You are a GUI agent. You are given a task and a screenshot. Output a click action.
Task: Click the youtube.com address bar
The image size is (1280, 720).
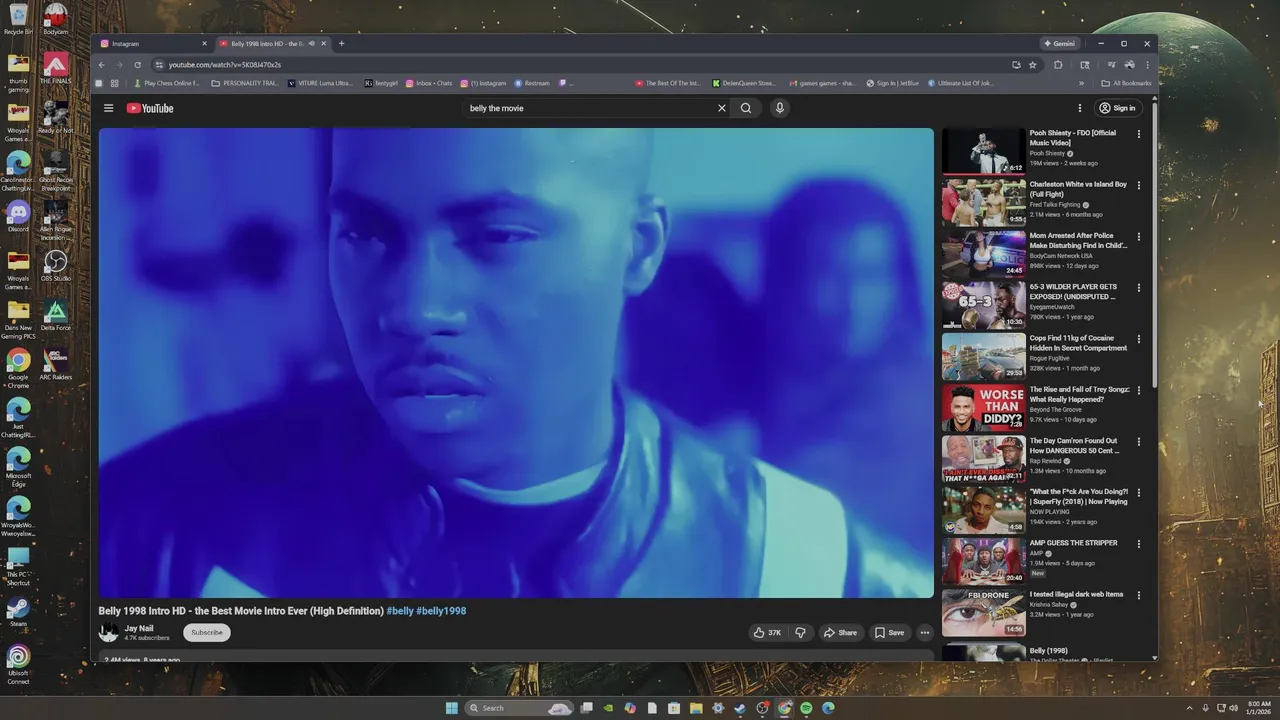click(580, 65)
